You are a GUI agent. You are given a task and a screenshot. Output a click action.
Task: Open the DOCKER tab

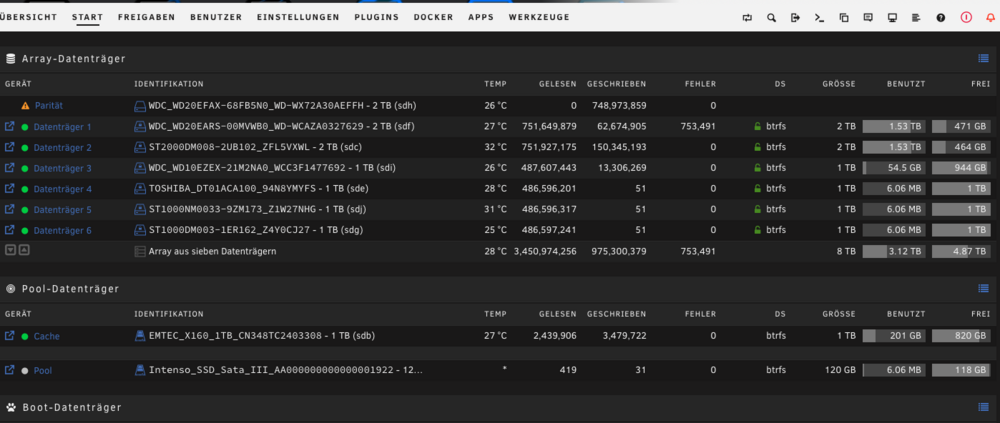(x=434, y=17)
